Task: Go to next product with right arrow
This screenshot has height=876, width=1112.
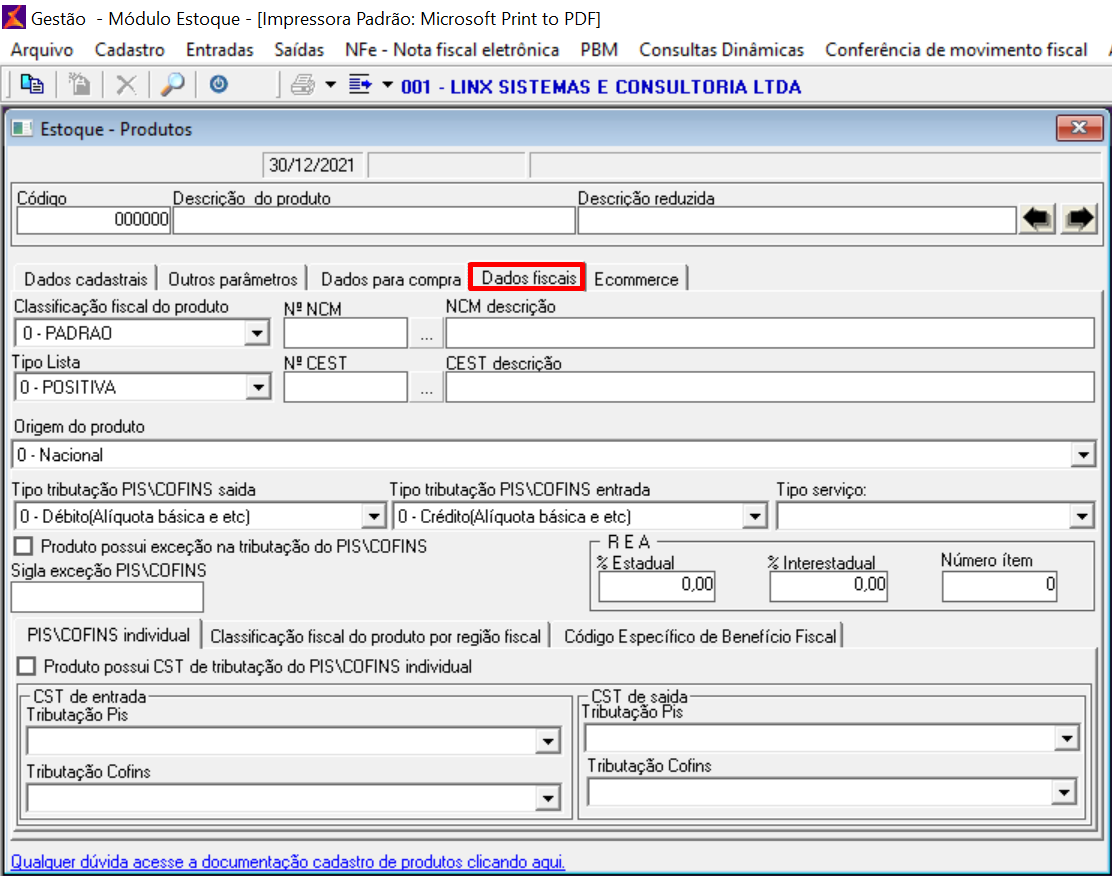Action: click(1078, 220)
